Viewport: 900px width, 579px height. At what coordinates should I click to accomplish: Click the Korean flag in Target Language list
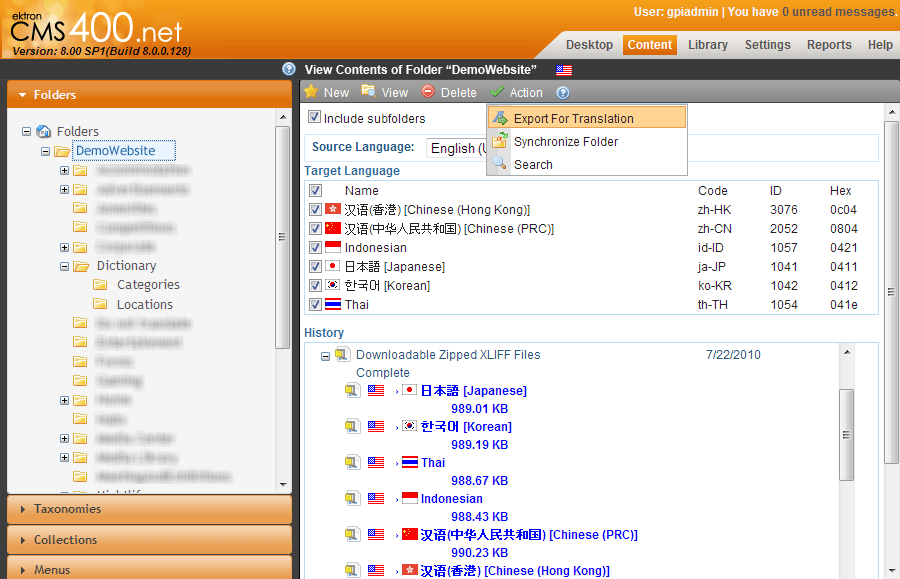(332, 285)
